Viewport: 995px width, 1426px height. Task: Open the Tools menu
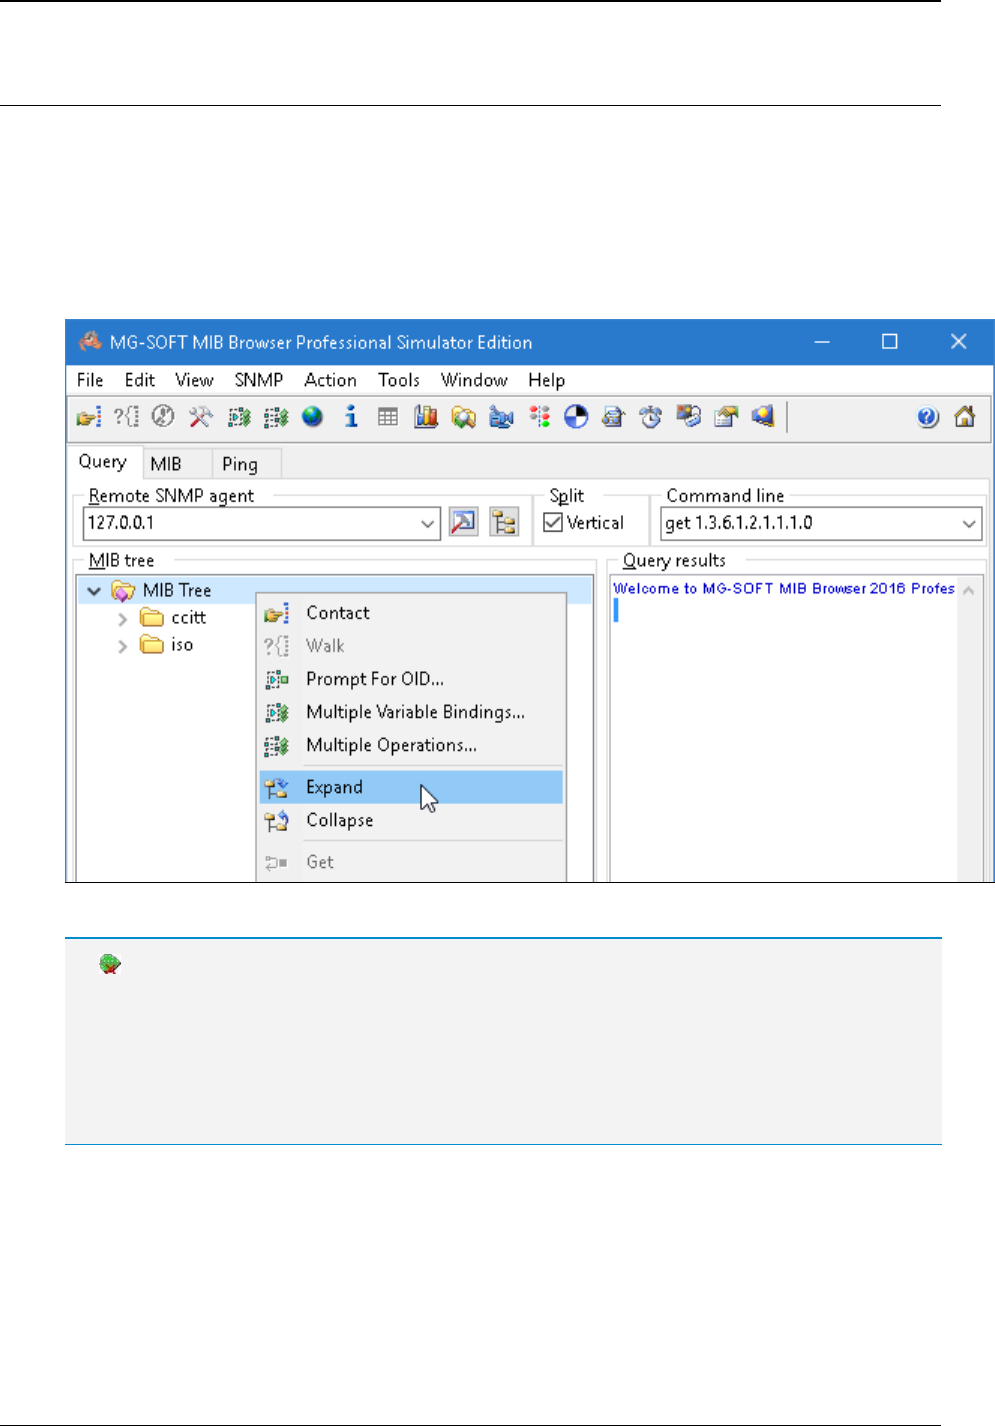399,380
